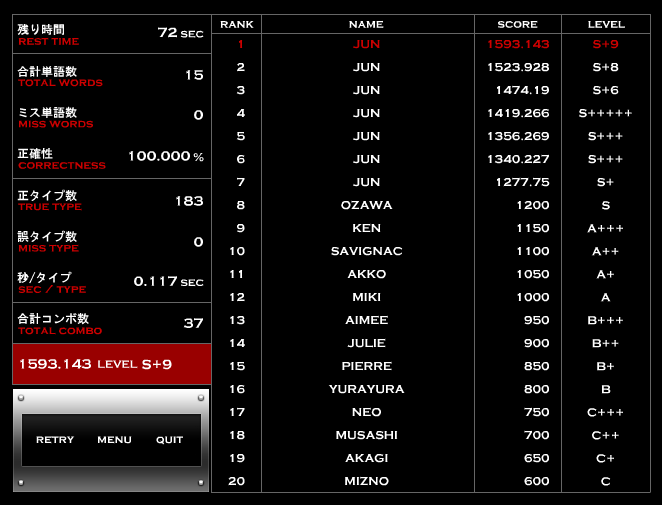
Task: Click the name PIERRE
Action: click(366, 366)
